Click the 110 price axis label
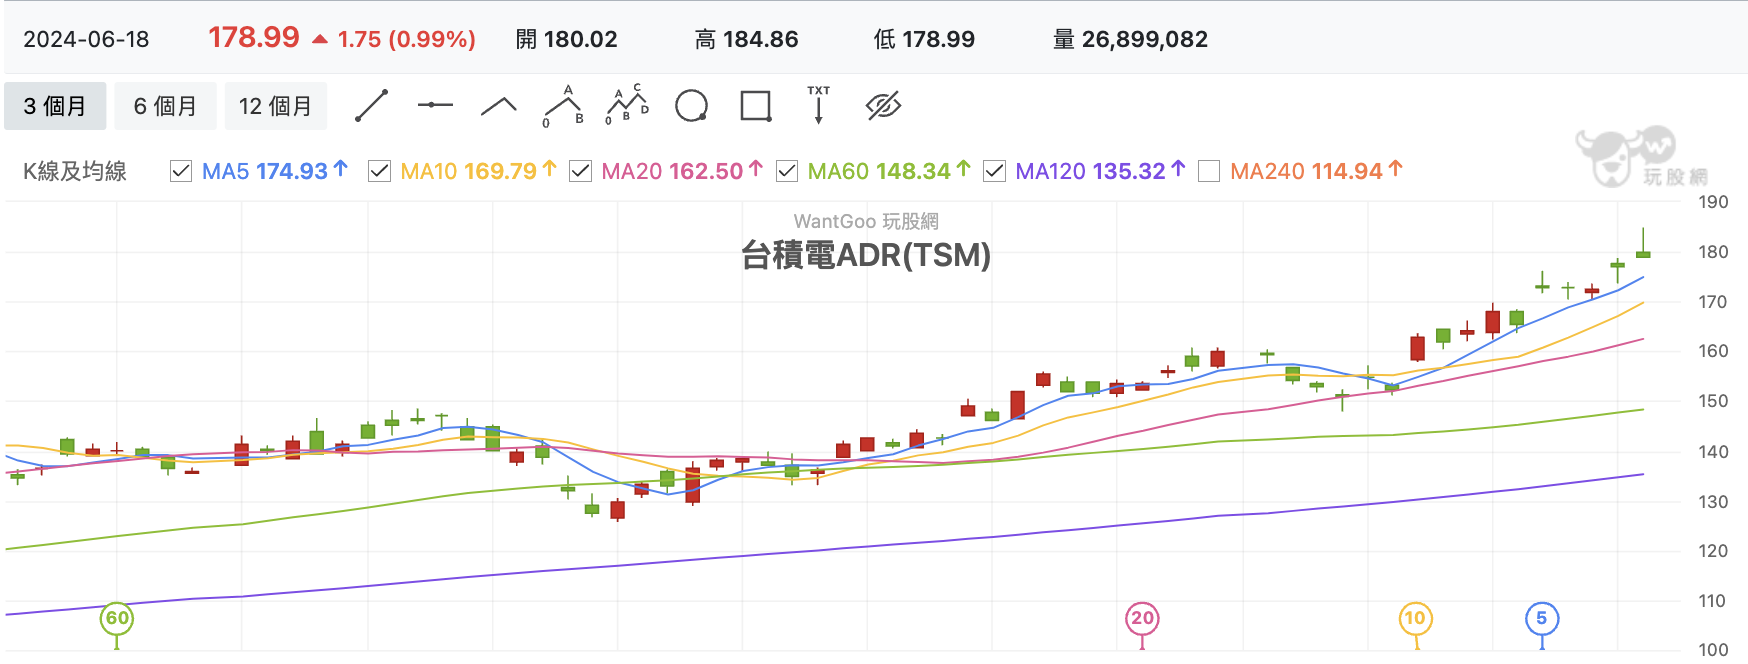1748x664 pixels. pos(1713,601)
